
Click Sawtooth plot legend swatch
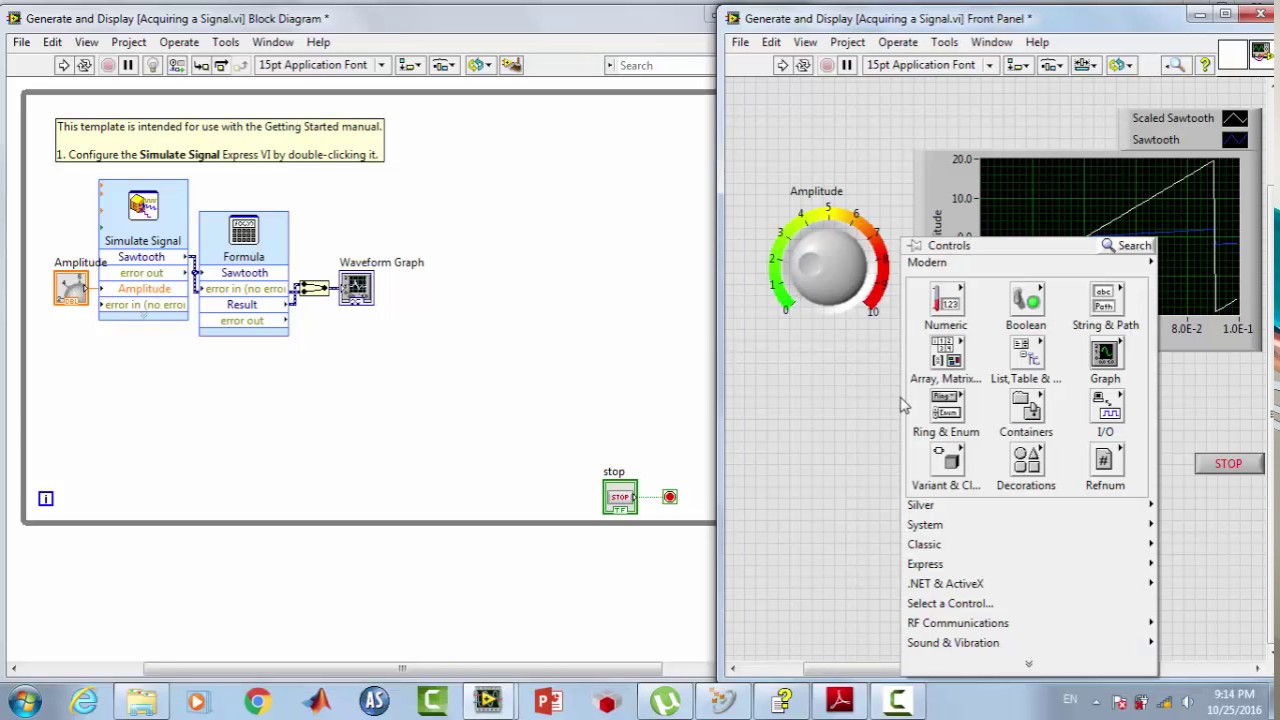[x=1235, y=140]
